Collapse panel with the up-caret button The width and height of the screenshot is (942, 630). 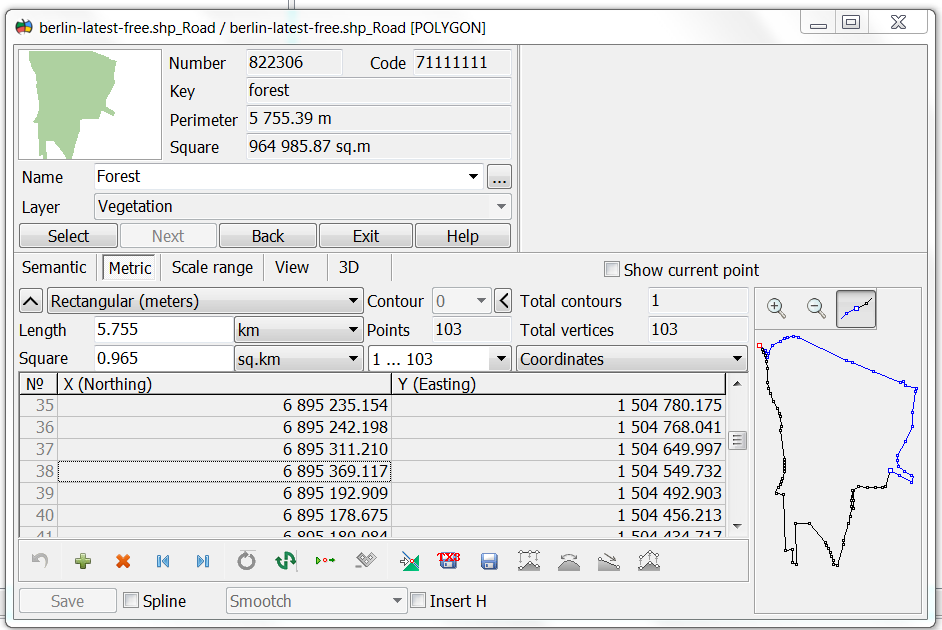[x=31, y=301]
